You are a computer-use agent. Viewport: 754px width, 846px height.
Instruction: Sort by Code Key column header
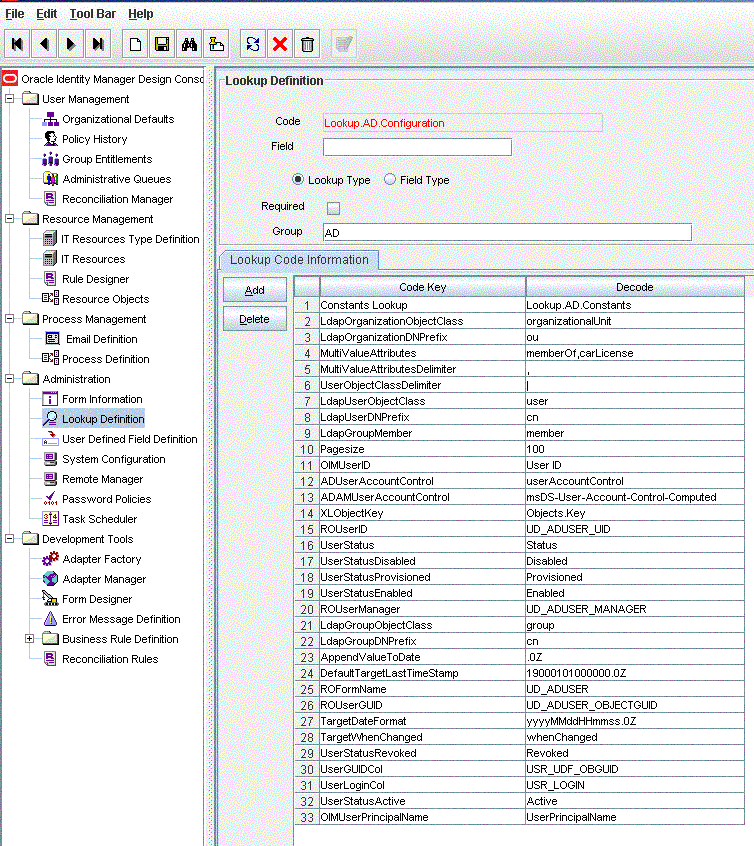click(423, 287)
